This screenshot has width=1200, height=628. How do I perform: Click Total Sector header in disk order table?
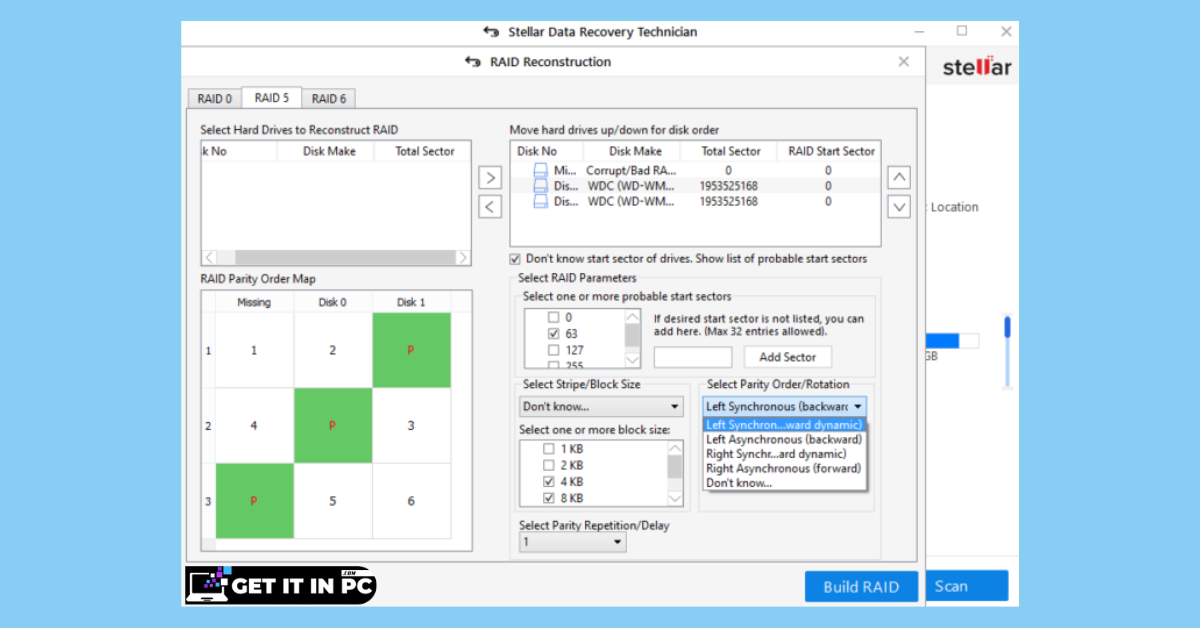tap(730, 151)
